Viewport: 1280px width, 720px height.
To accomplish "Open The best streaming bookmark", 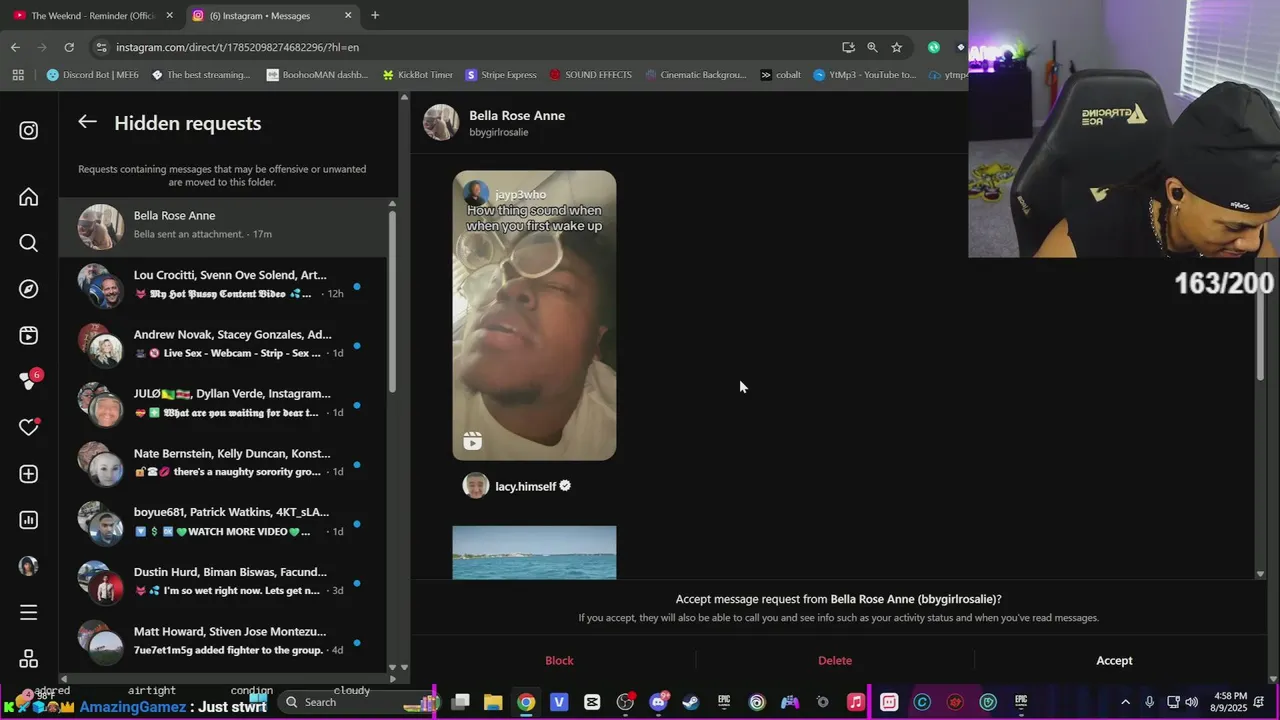I will [x=200, y=75].
